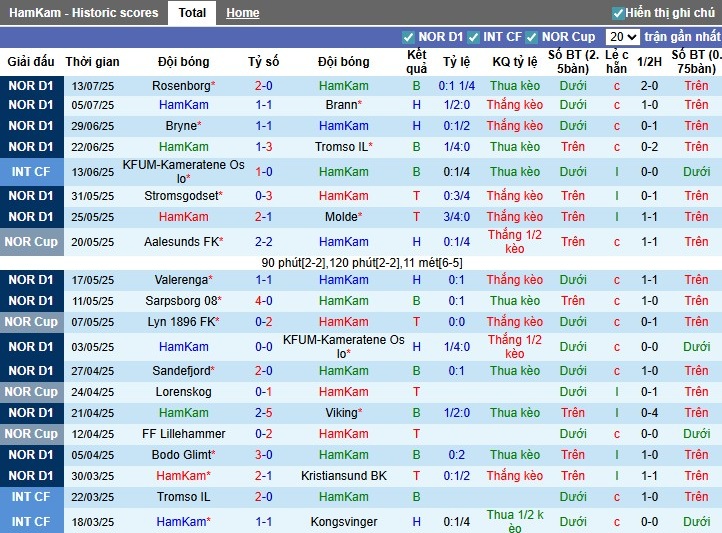Click the 0:1 1/4 handicap odds value
The image size is (722, 533).
456,86
